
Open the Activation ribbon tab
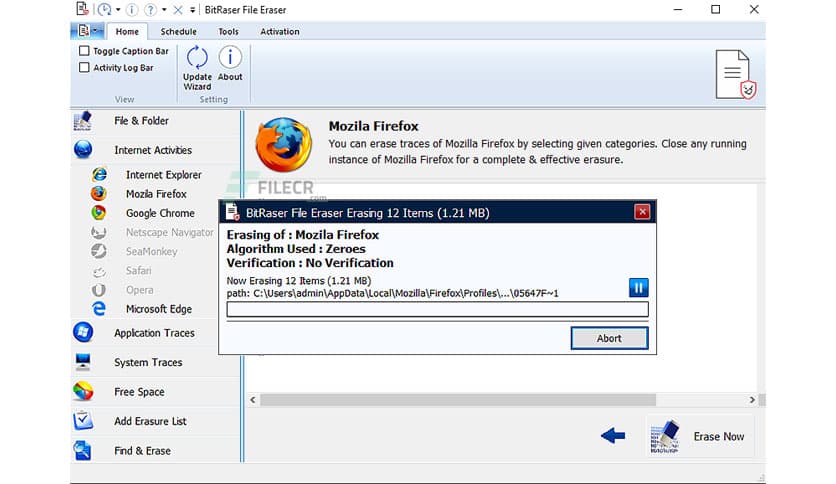(x=279, y=31)
